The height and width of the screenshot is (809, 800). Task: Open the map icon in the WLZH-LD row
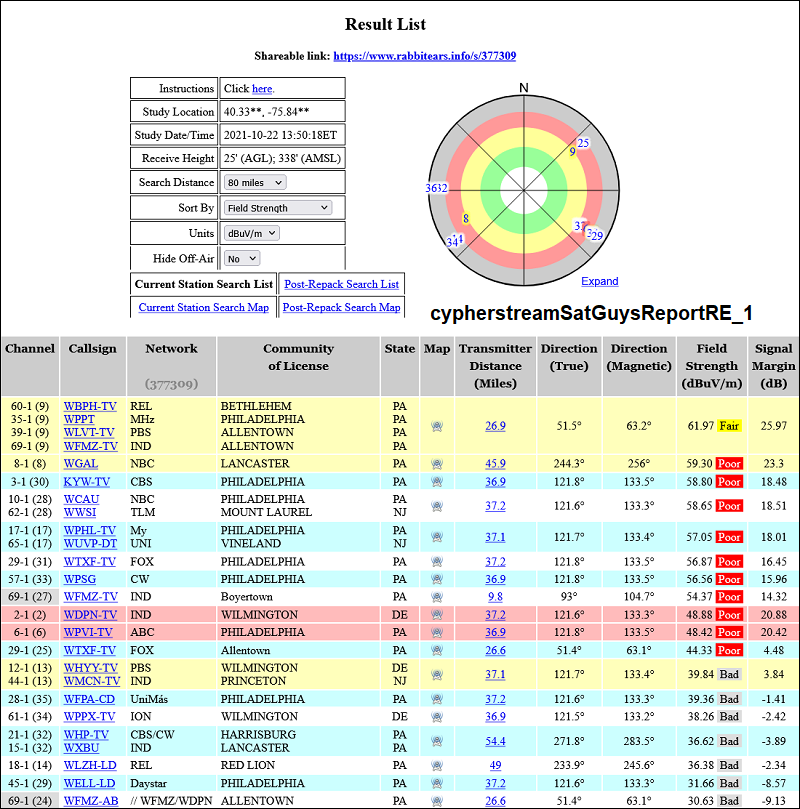(437, 766)
